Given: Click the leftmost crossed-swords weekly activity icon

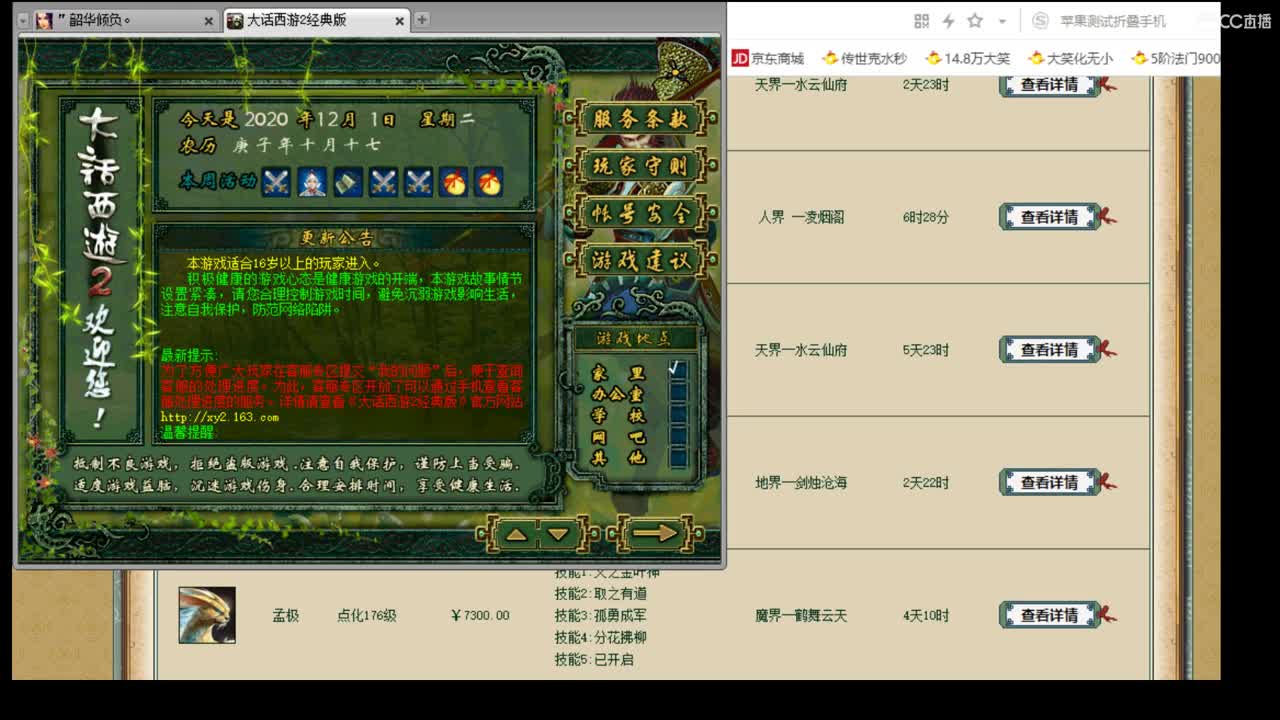Looking at the screenshot, I should [x=276, y=182].
